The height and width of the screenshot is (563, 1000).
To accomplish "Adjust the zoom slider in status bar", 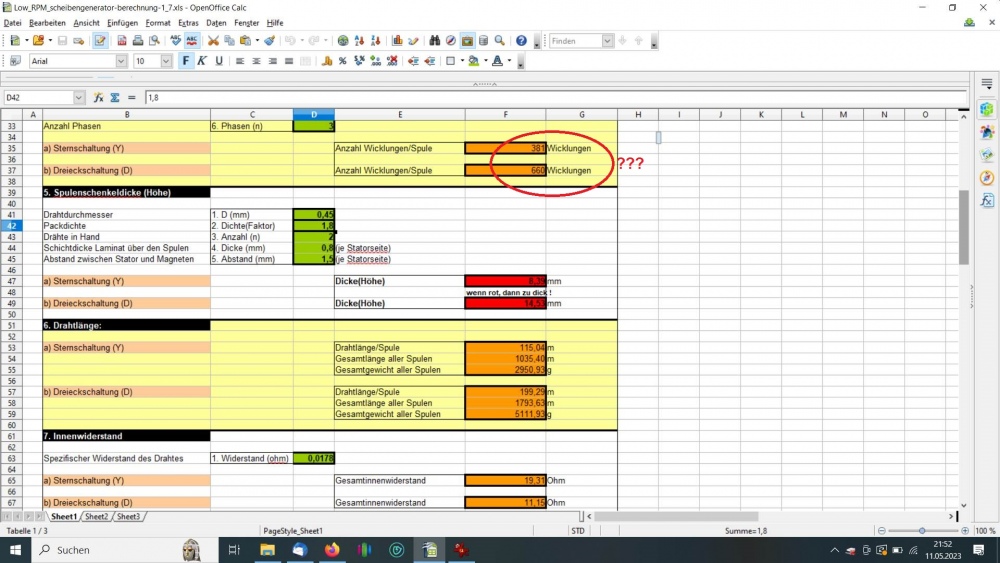I will point(921,531).
